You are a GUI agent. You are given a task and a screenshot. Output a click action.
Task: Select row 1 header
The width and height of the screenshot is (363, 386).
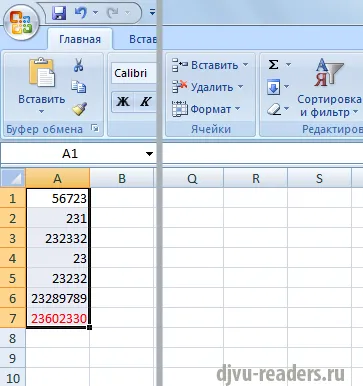coord(13,198)
